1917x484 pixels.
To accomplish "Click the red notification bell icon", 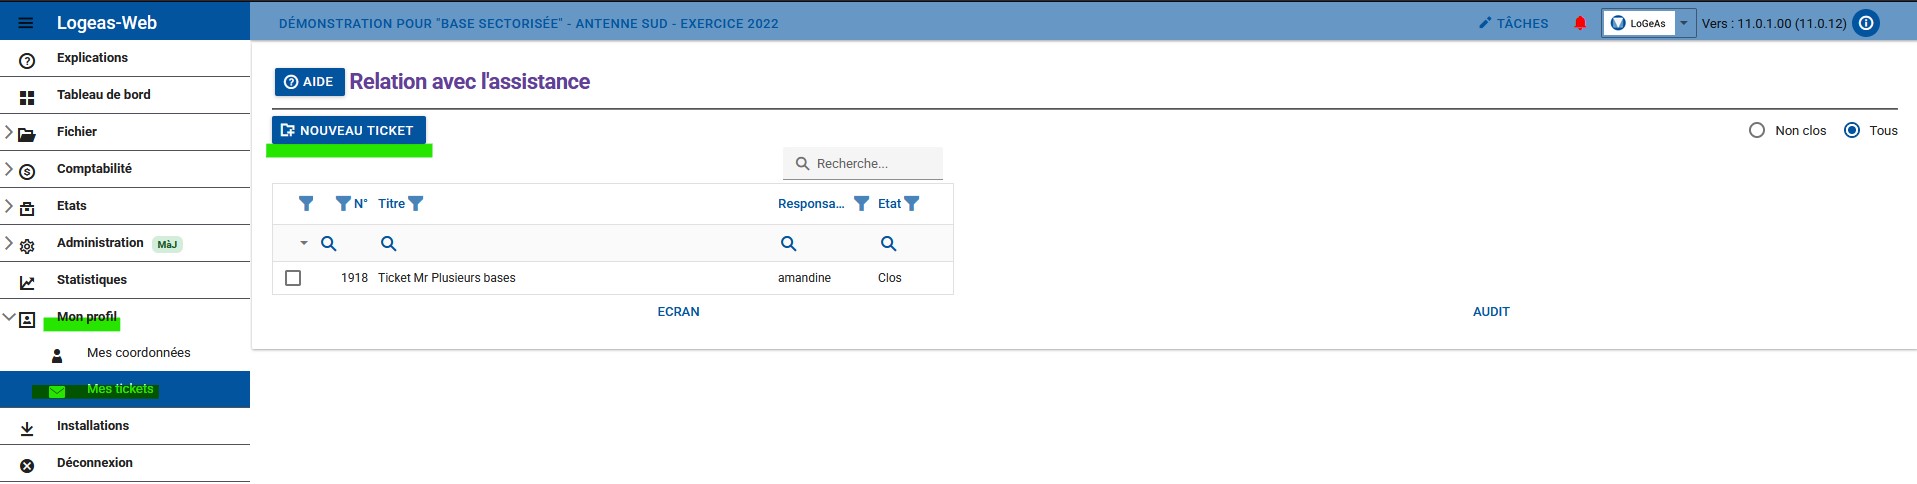I will [1580, 23].
